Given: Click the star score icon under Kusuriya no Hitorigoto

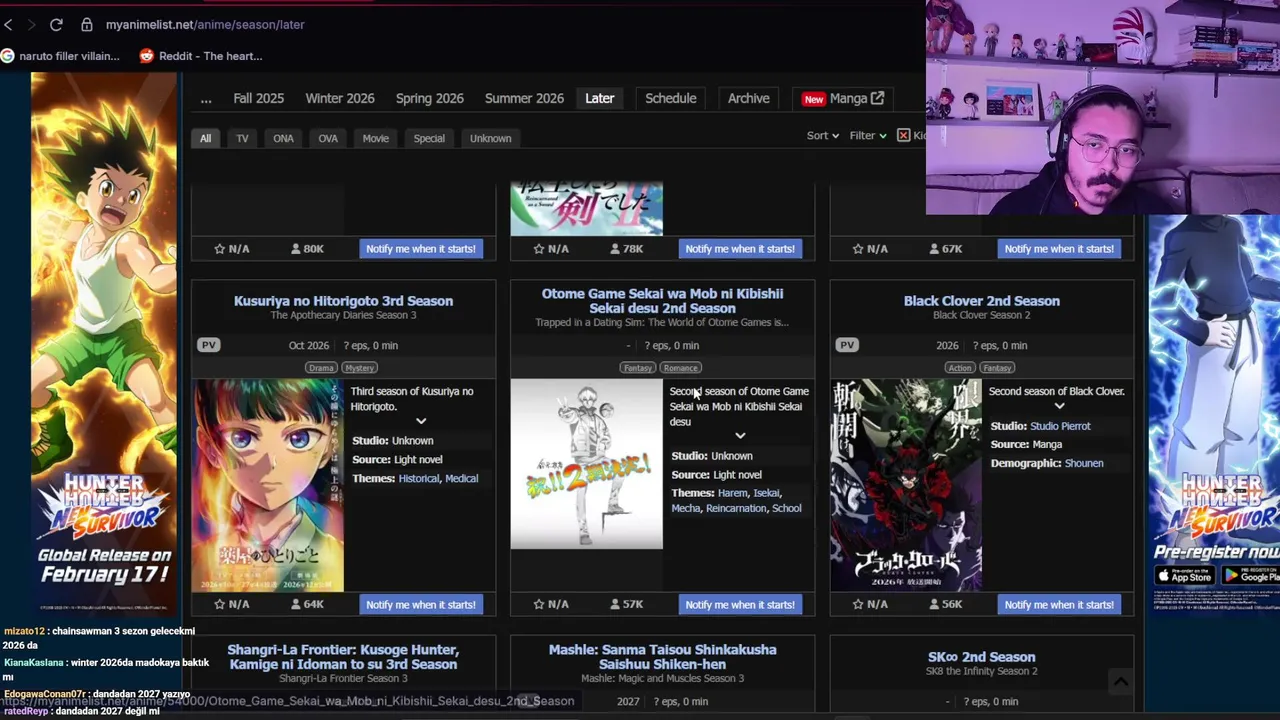Looking at the screenshot, I should [x=219, y=604].
